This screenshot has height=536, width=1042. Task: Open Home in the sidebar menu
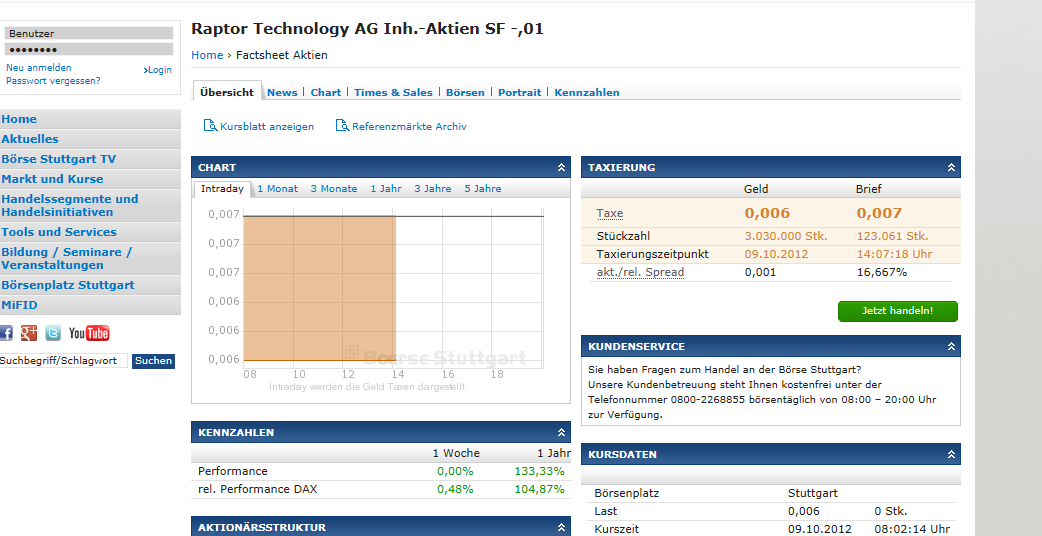coord(90,119)
